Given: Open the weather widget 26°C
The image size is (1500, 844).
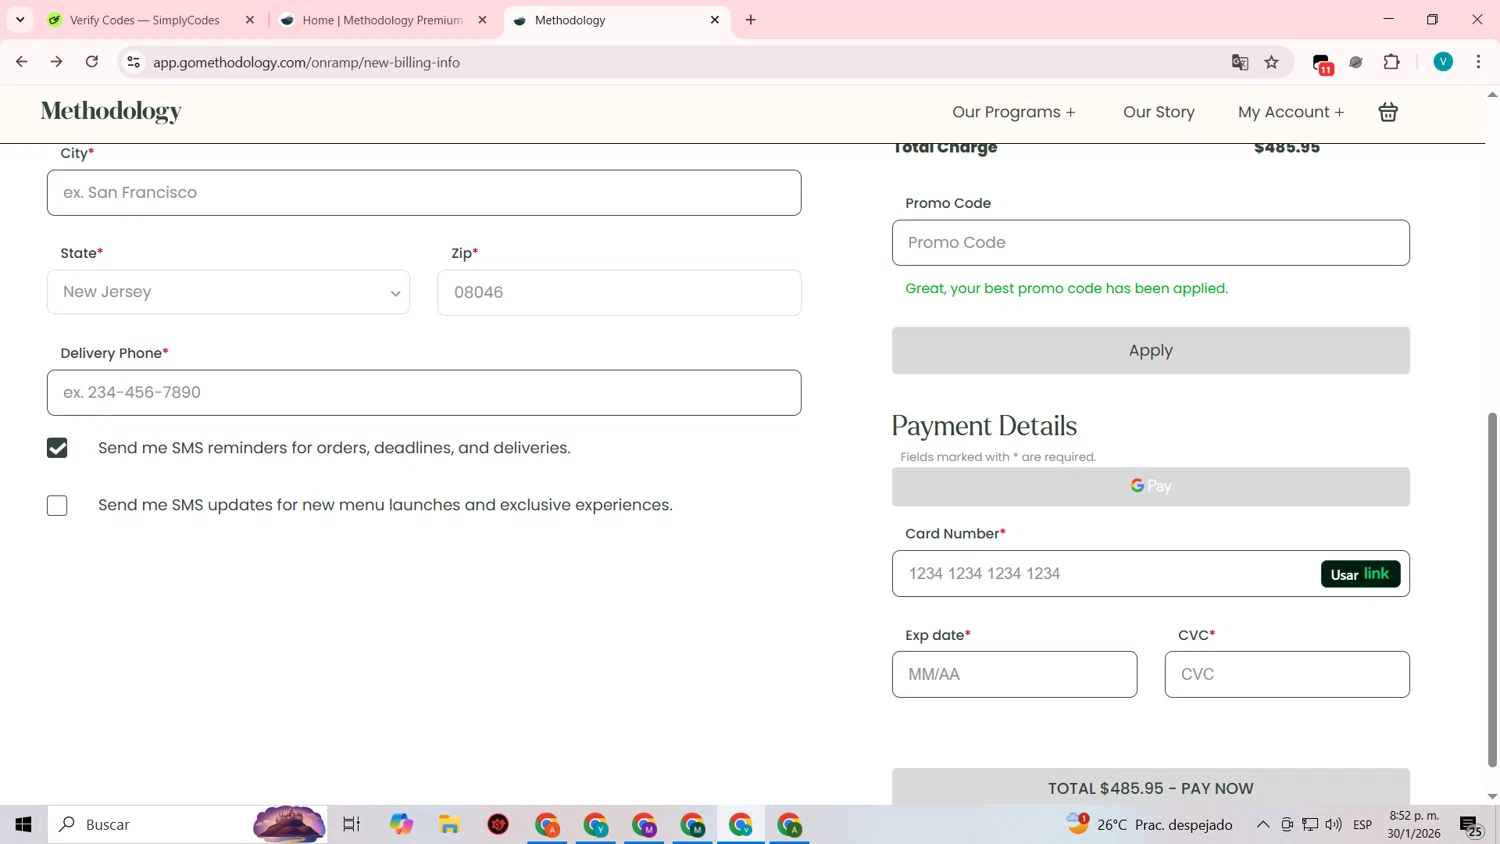Looking at the screenshot, I should (x=1150, y=825).
